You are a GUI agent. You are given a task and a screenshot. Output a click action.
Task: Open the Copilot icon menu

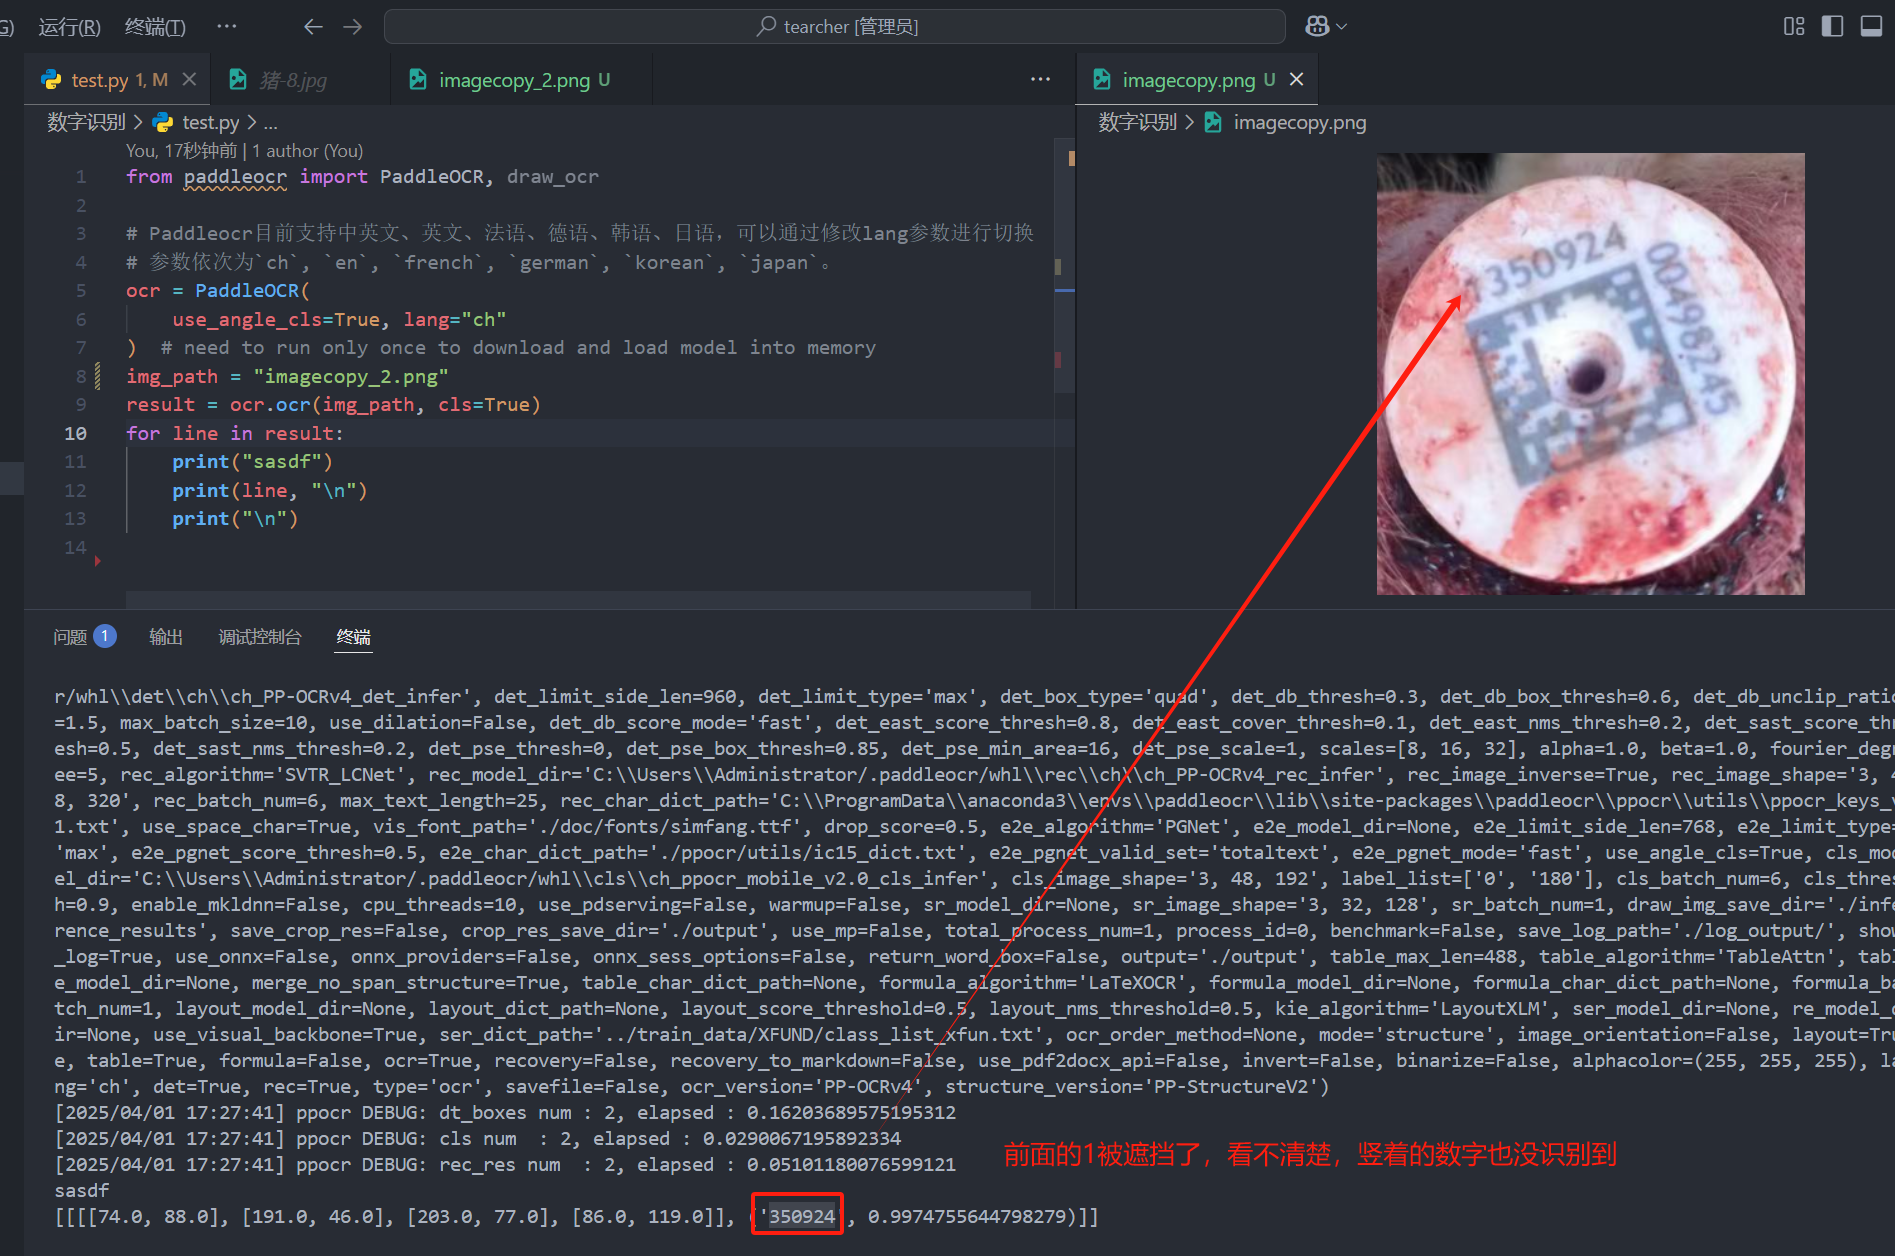click(1317, 27)
